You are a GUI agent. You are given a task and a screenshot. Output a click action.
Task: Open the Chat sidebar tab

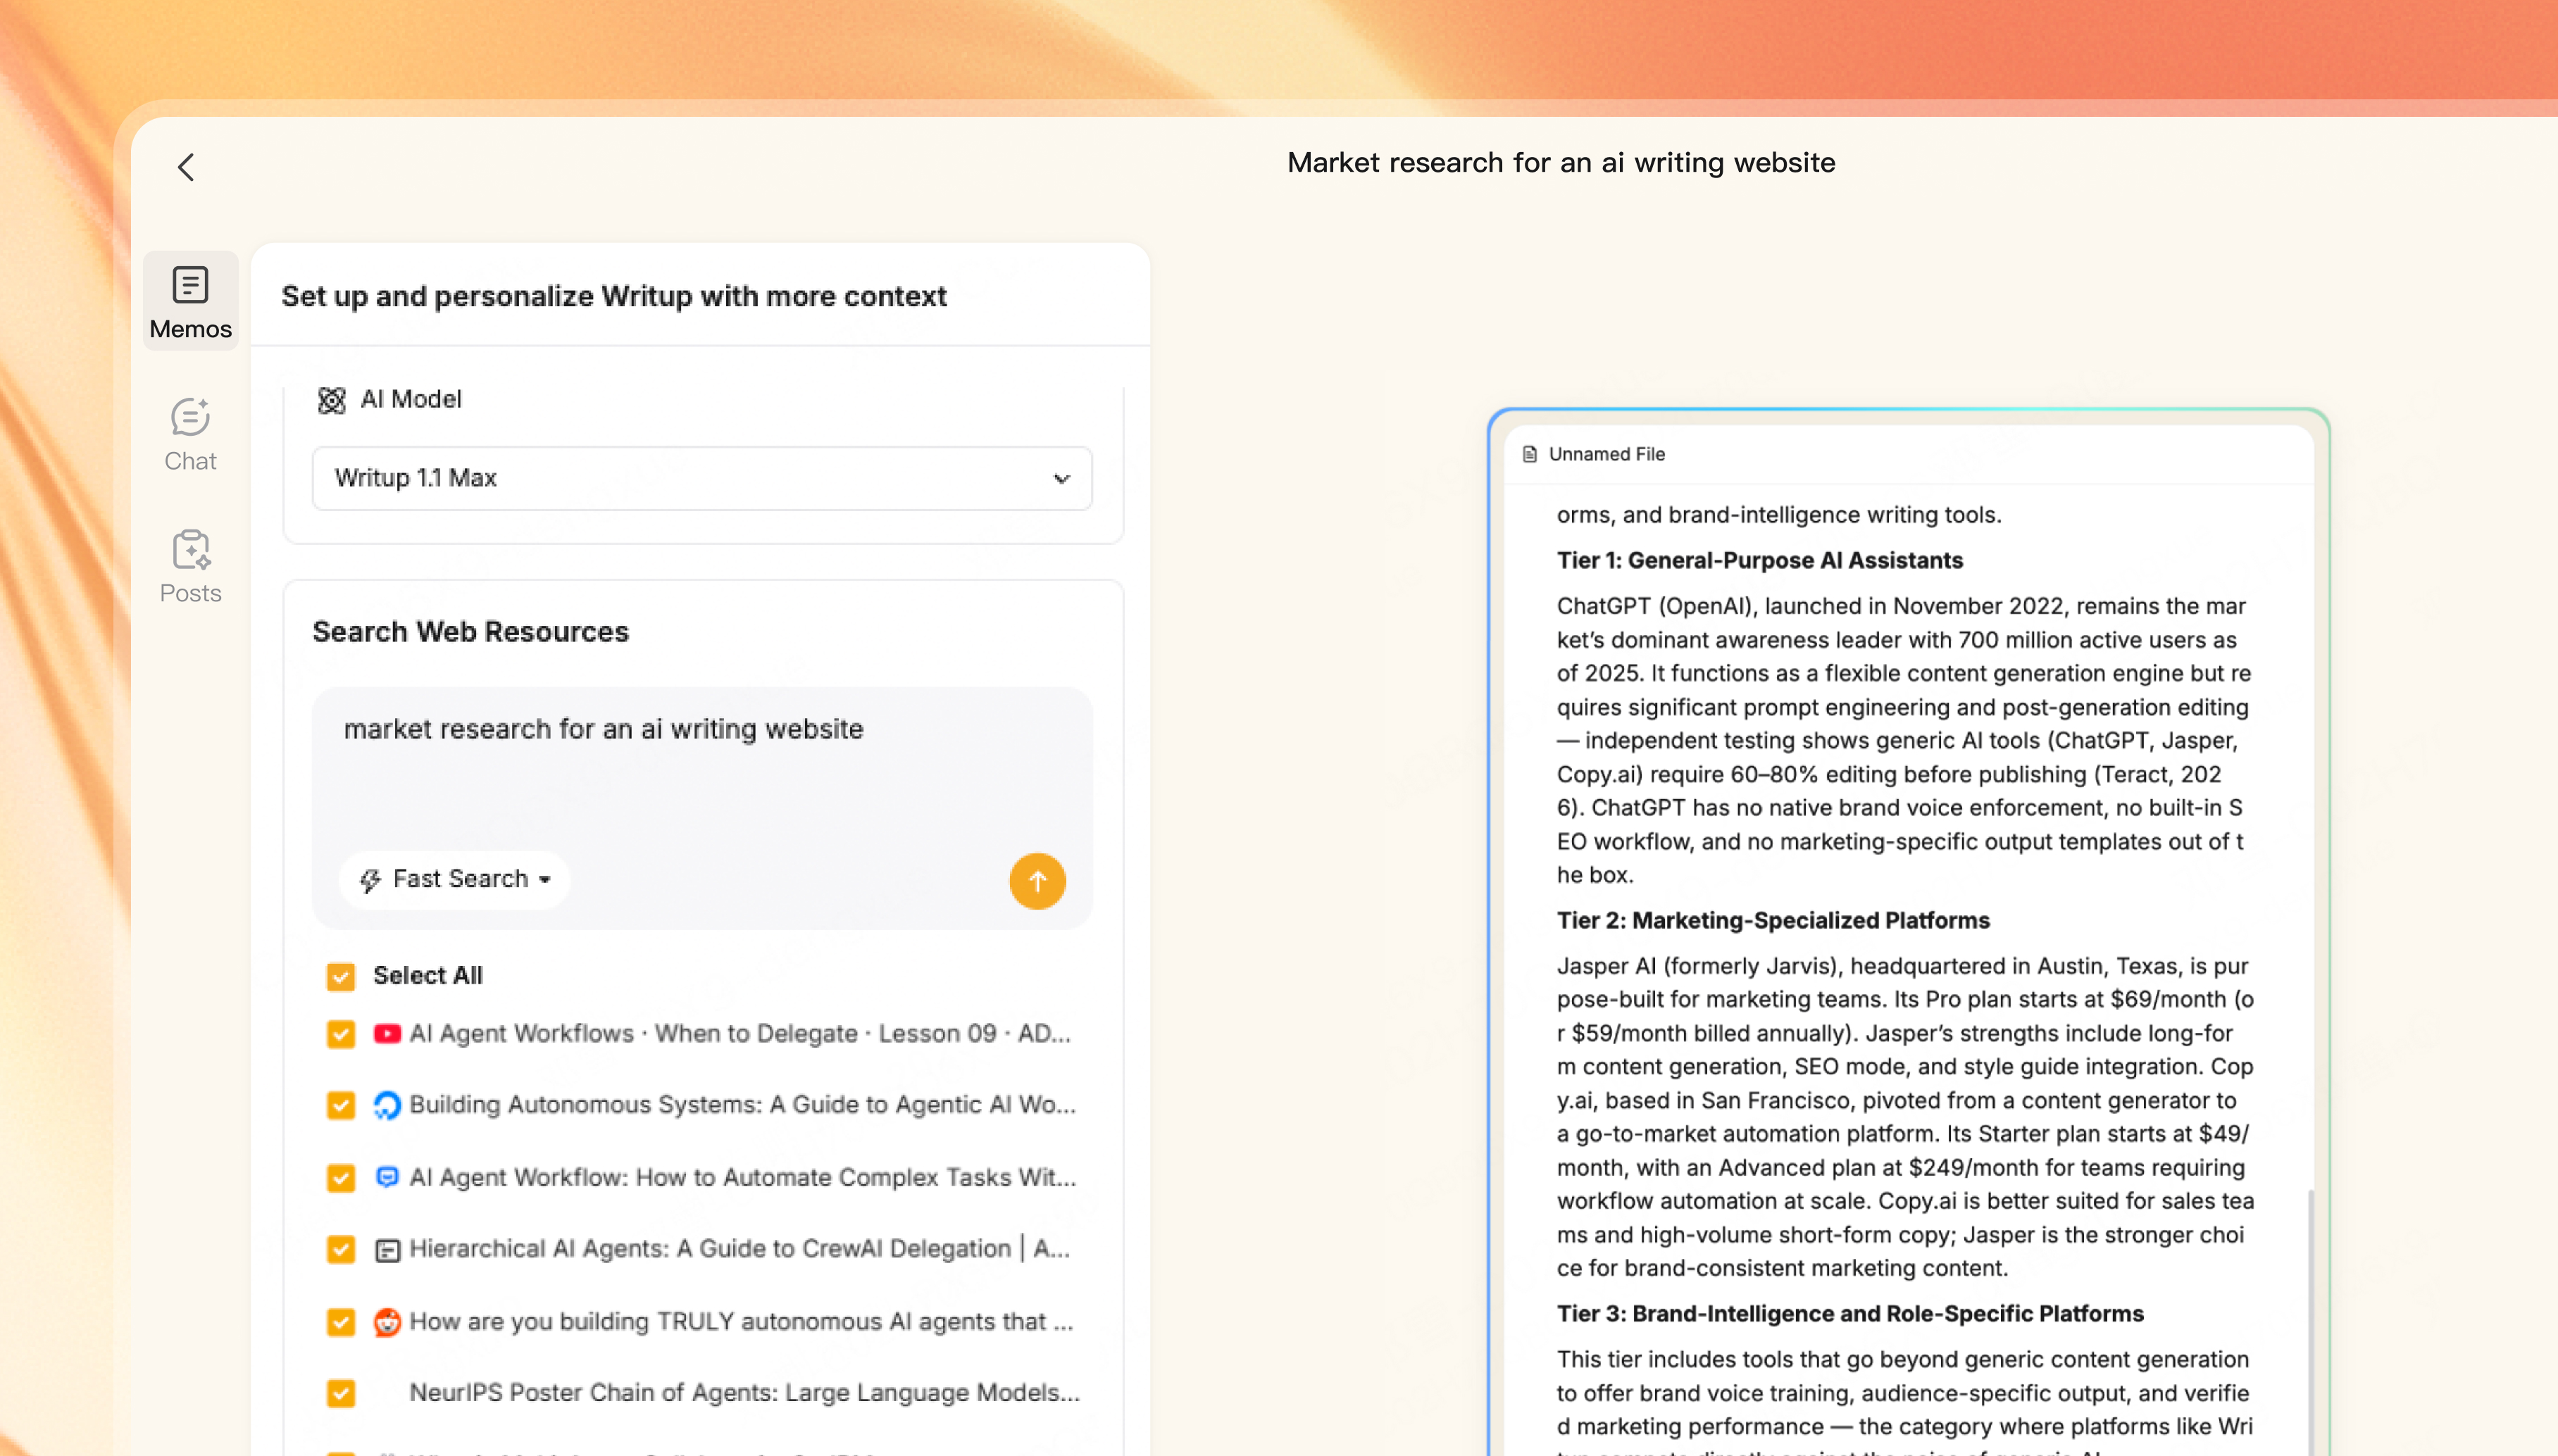point(190,435)
